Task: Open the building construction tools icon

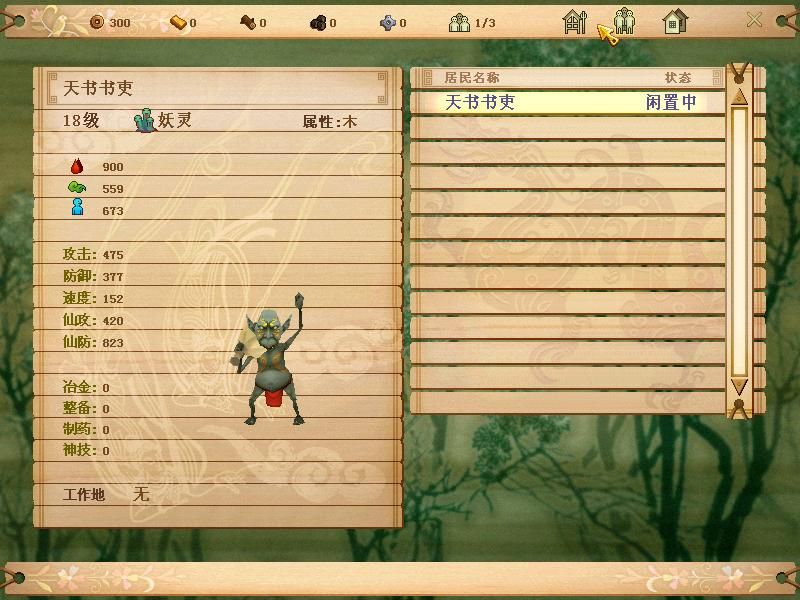Action: (x=574, y=22)
